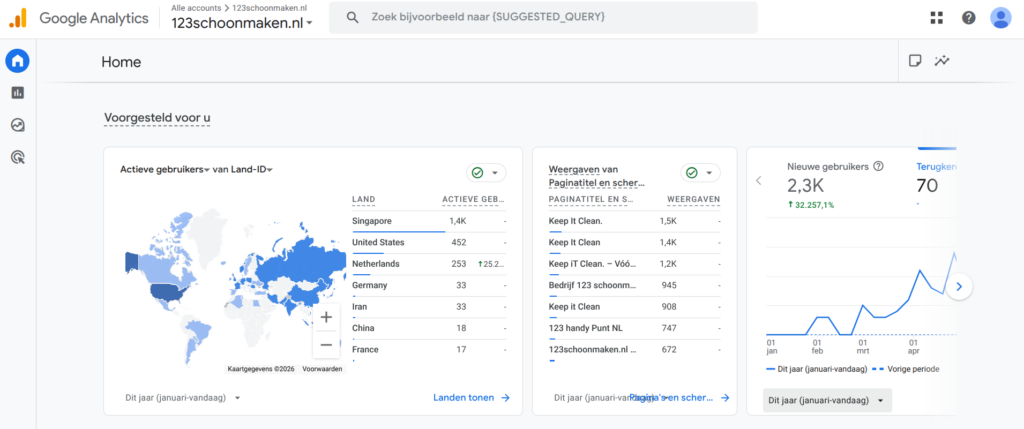1024x429 pixels.
Task: Open the 123schoonmaken.nl property selector
Action: [x=242, y=23]
